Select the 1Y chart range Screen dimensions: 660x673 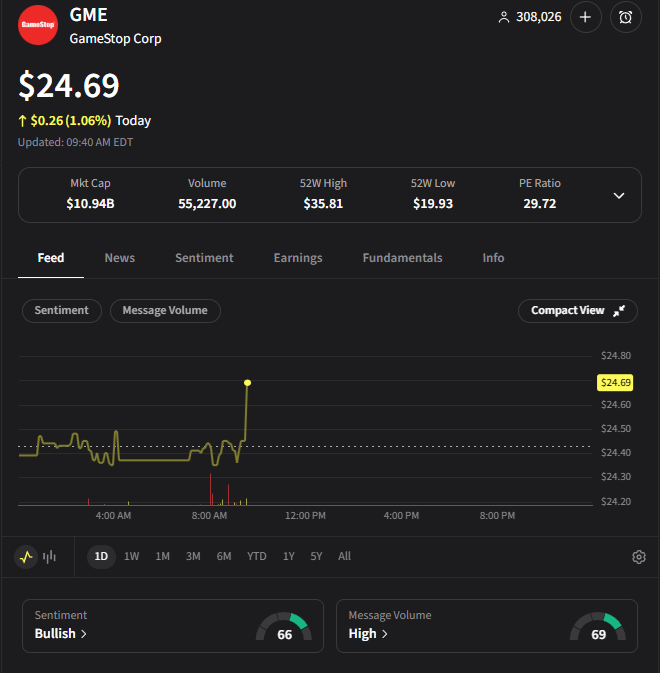click(x=289, y=557)
